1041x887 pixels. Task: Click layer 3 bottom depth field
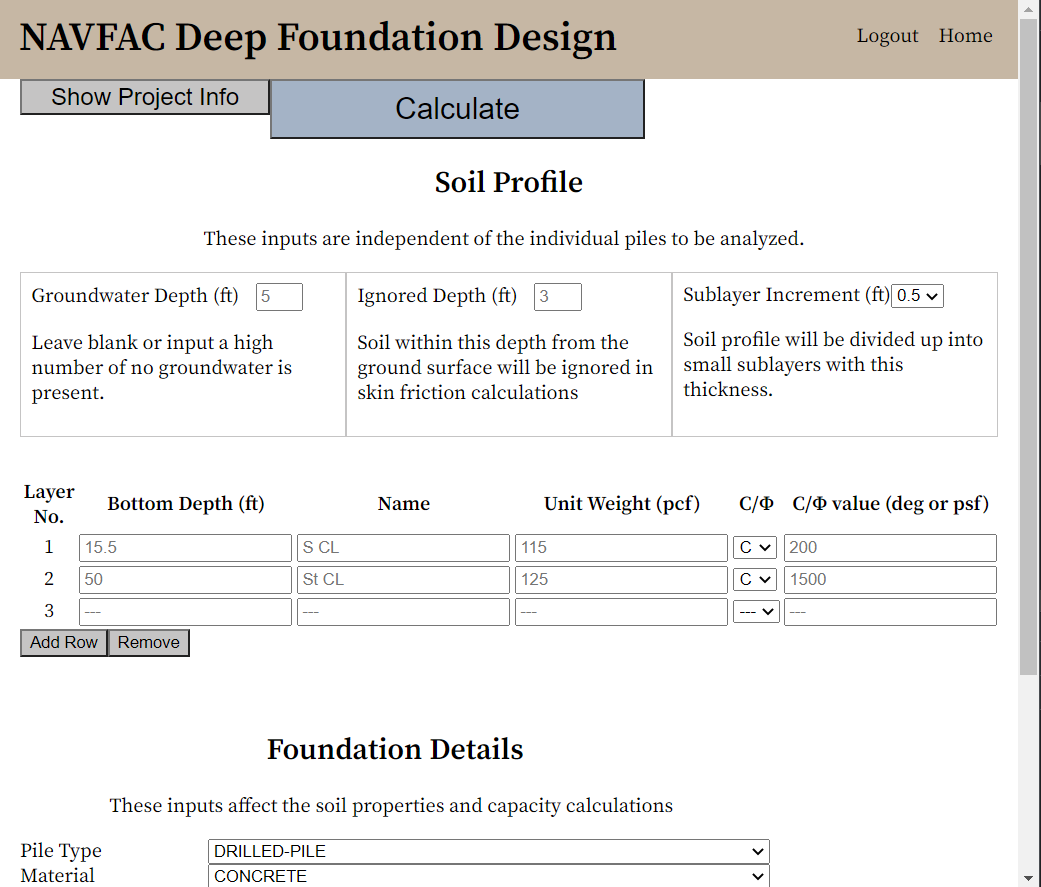tap(185, 611)
